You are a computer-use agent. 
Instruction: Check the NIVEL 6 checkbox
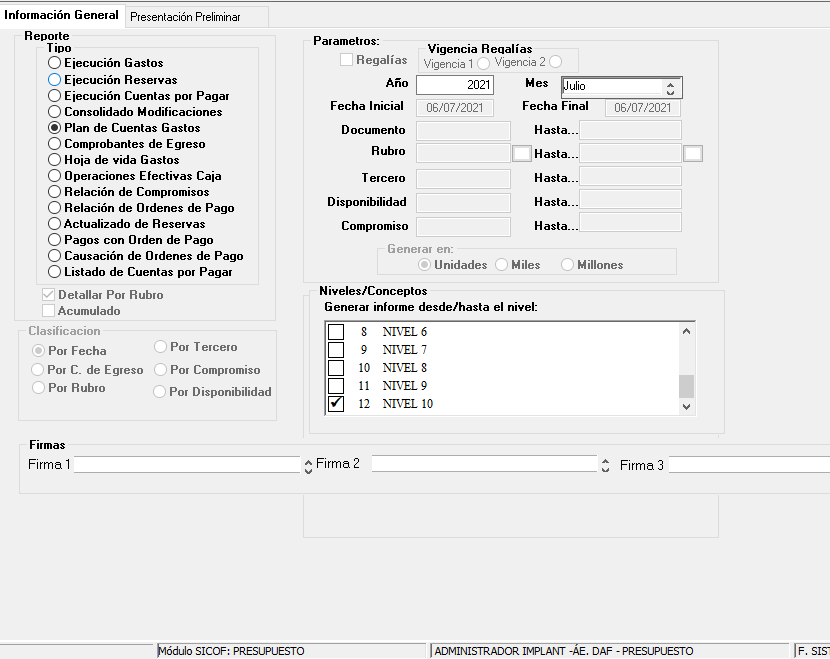coord(337,332)
